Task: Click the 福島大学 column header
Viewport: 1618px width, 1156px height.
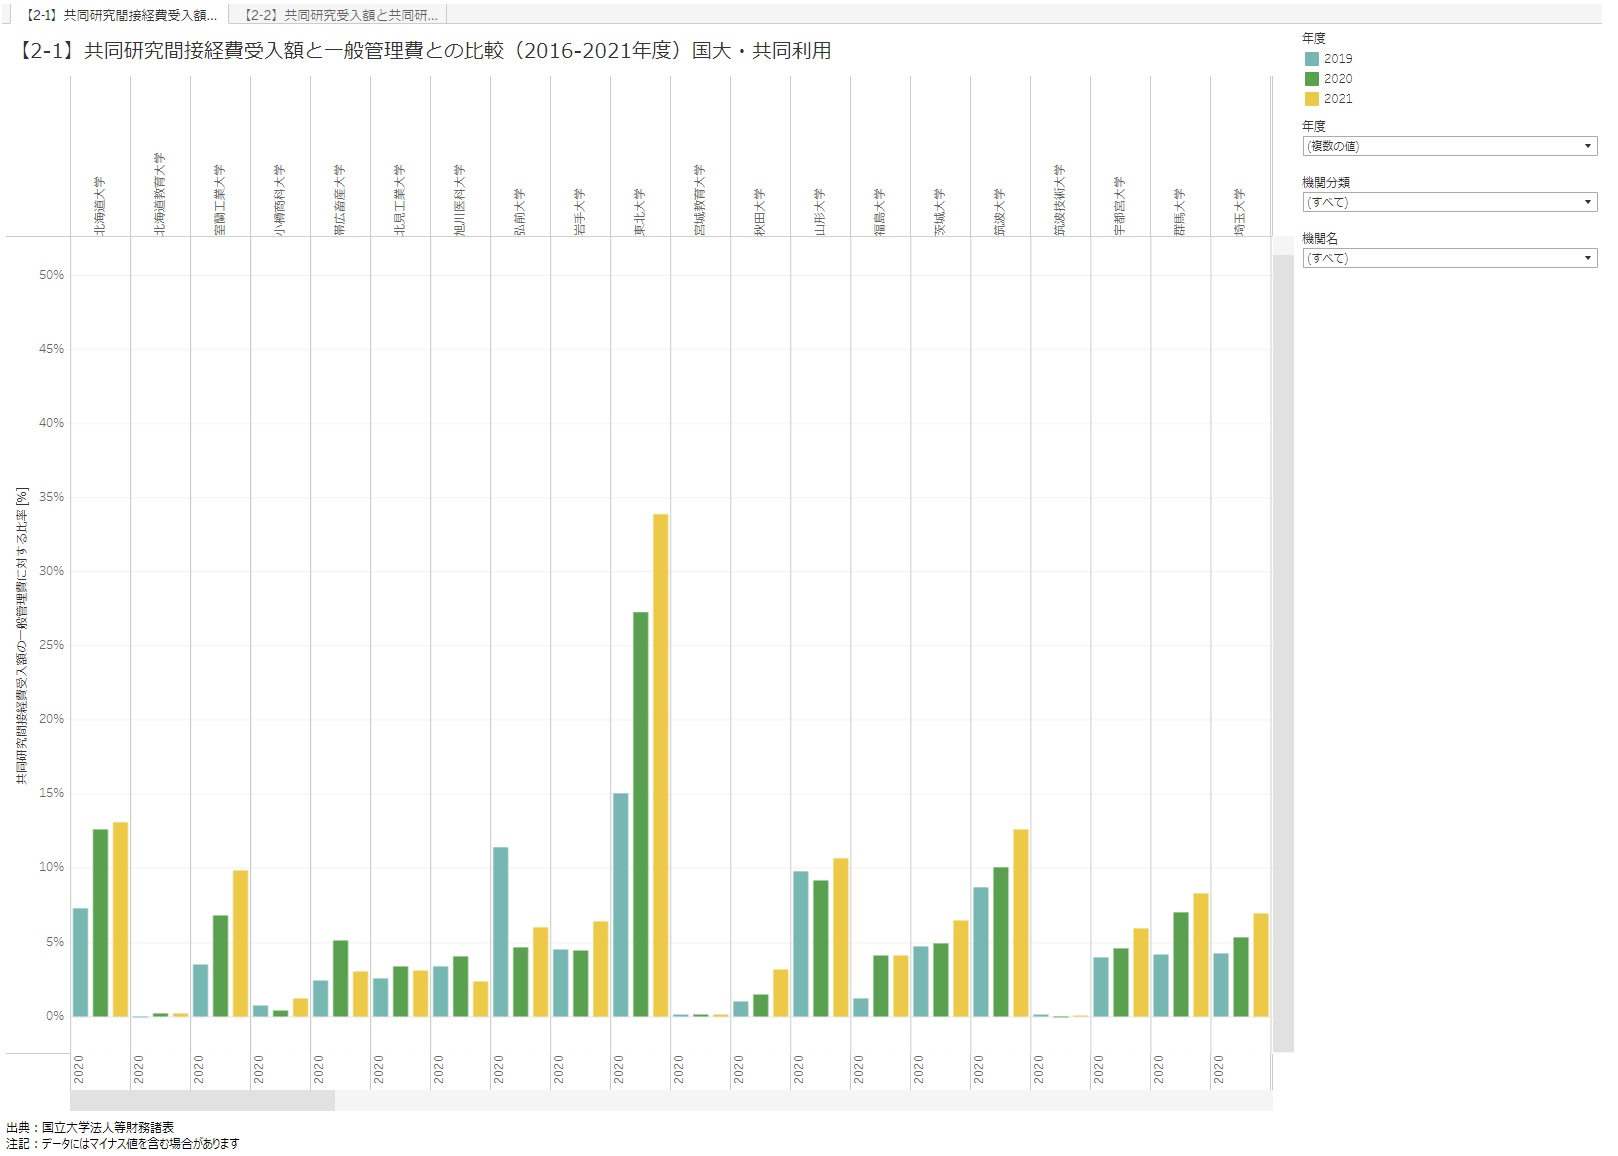Action: point(880,212)
